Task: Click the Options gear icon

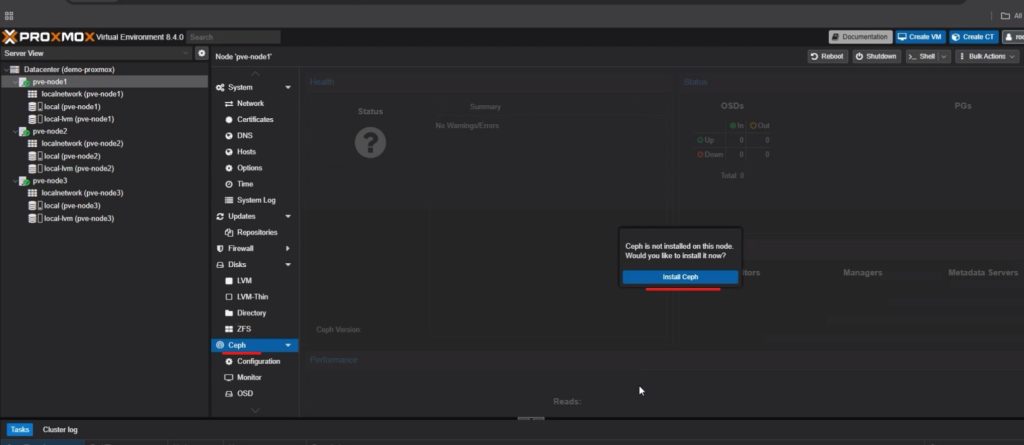Action: (229, 168)
